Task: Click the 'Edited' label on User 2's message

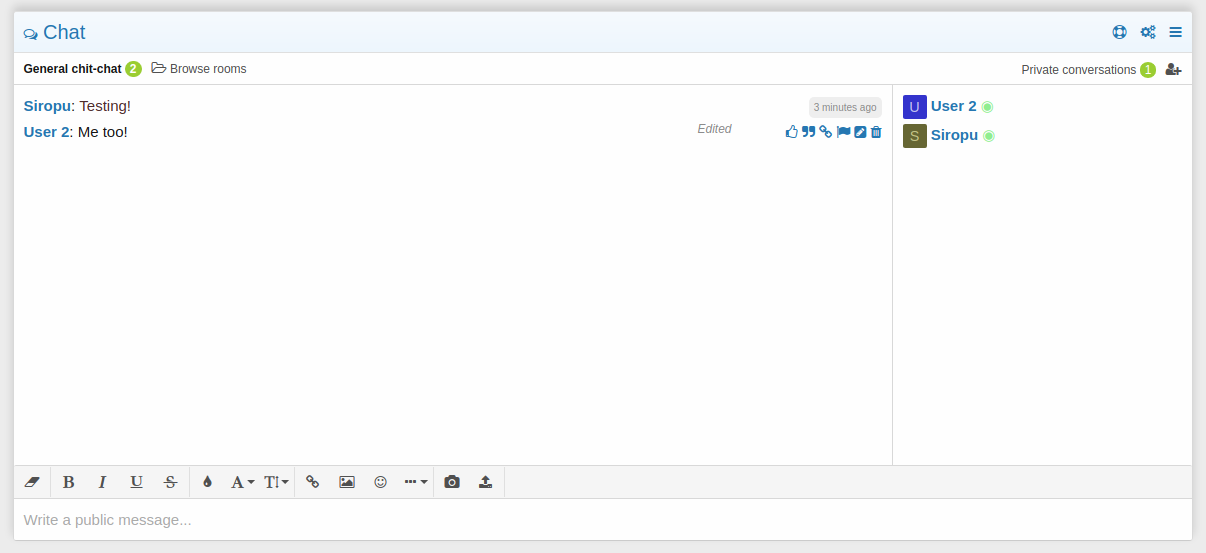Action: tap(714, 129)
